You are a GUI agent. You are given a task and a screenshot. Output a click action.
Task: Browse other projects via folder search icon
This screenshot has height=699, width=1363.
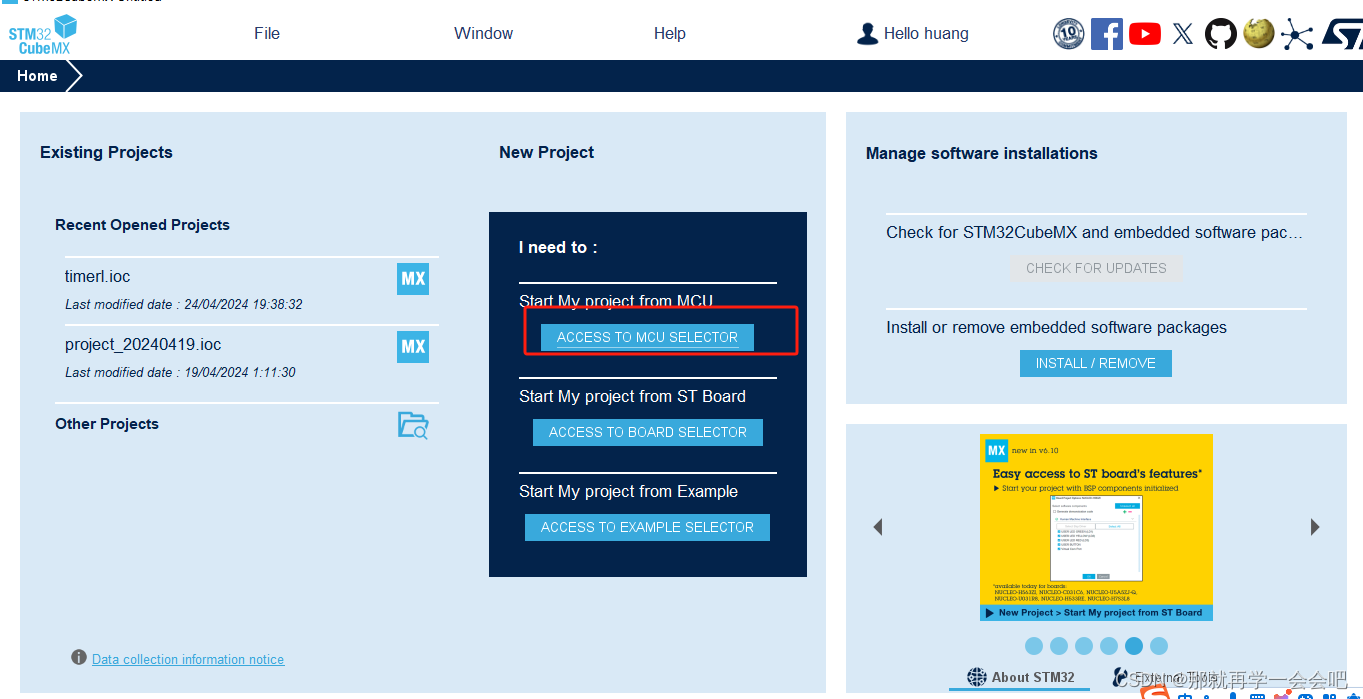pyautogui.click(x=413, y=425)
